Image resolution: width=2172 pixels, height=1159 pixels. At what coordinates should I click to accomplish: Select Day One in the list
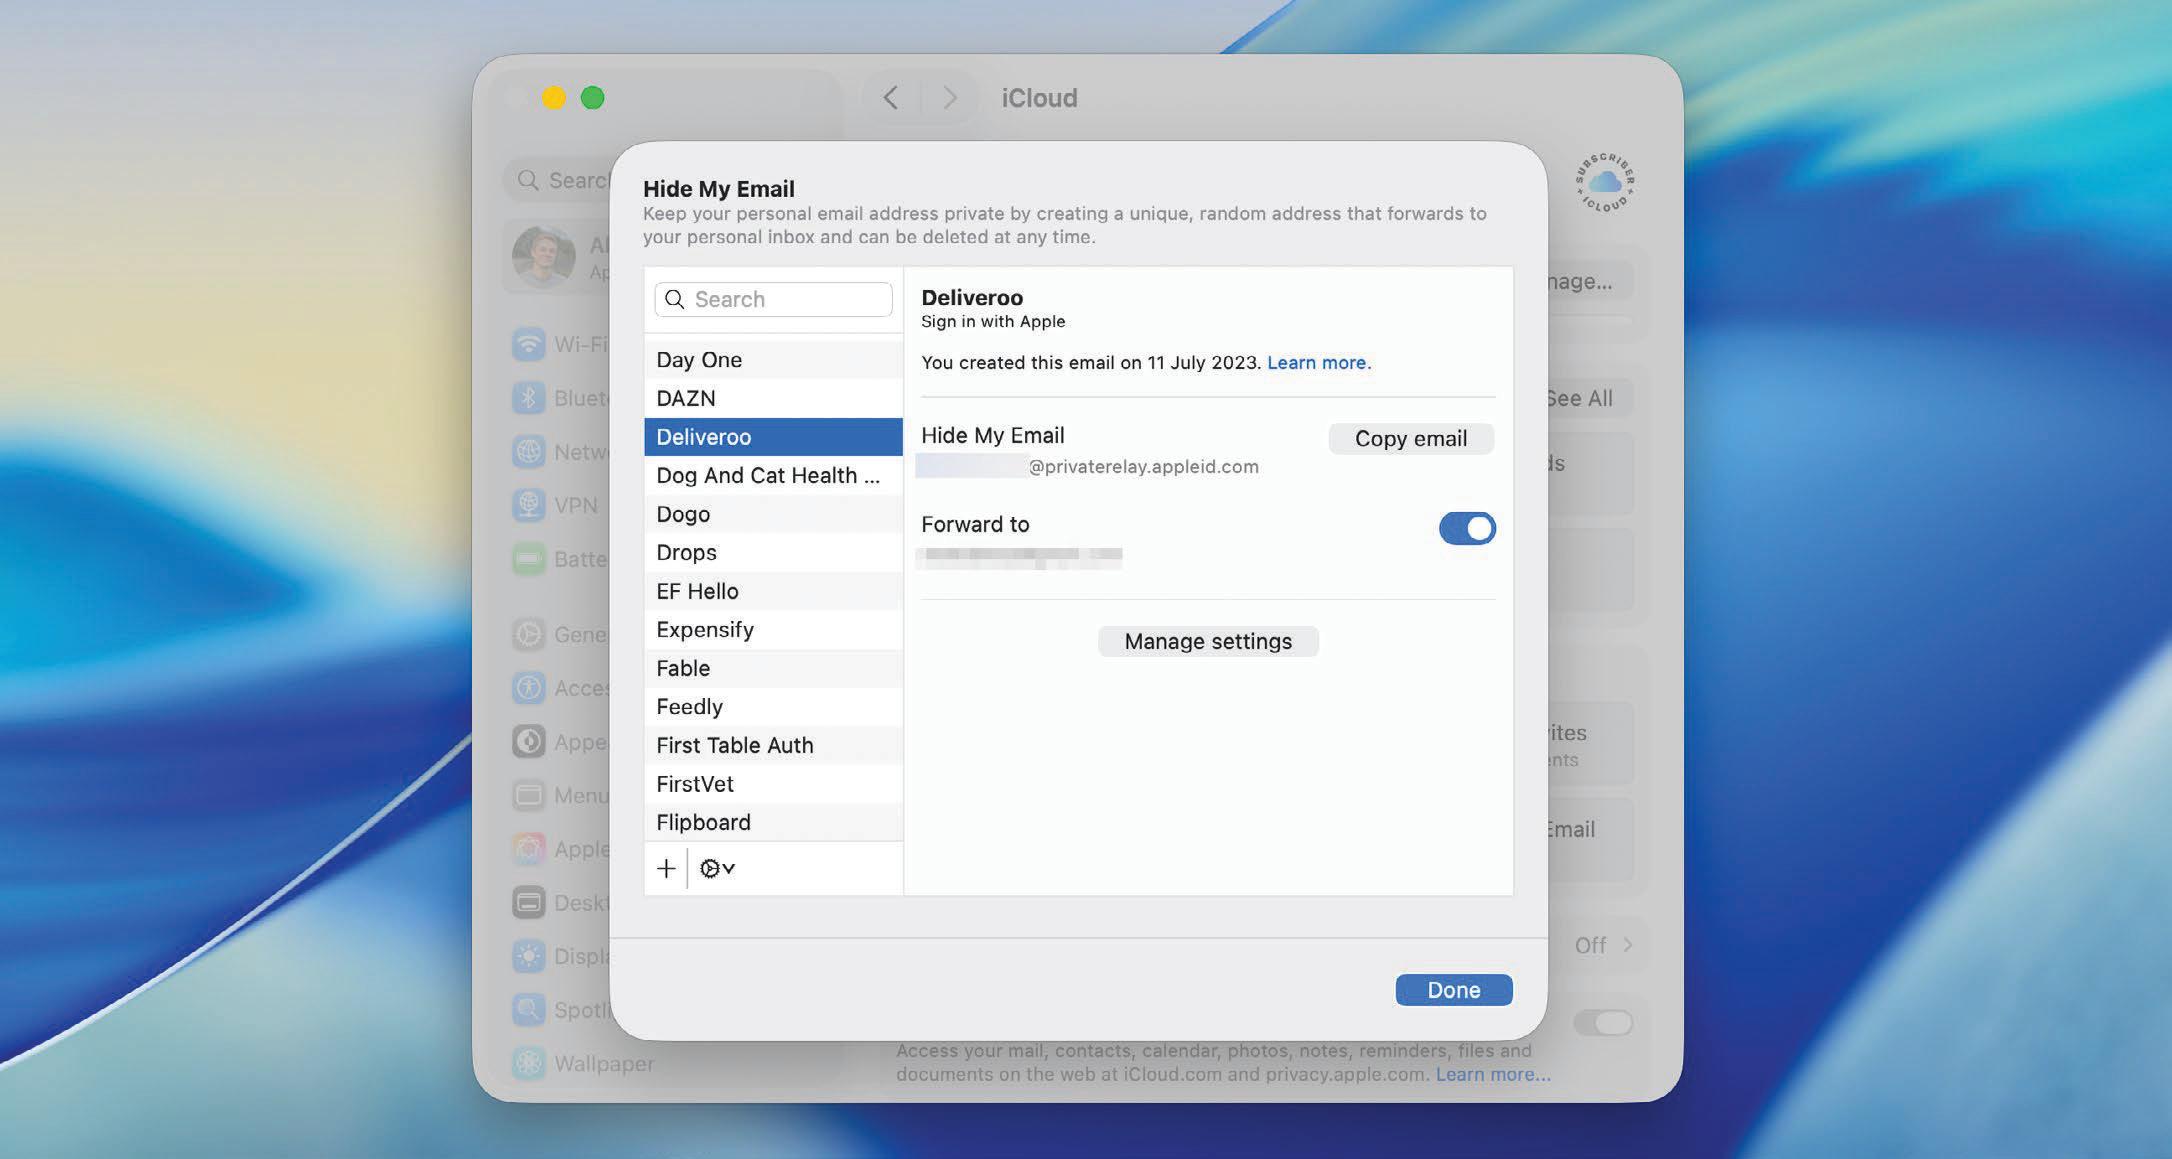(773, 360)
